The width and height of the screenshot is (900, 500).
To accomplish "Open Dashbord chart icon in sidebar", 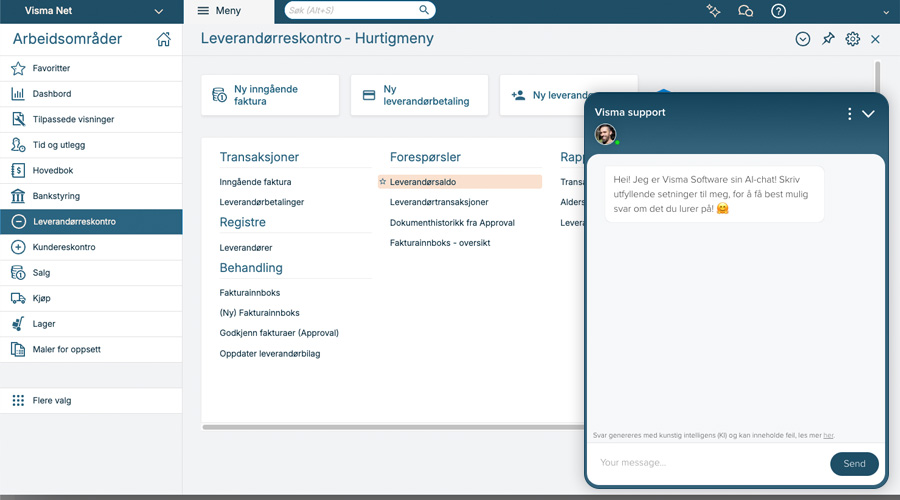I will point(18,94).
